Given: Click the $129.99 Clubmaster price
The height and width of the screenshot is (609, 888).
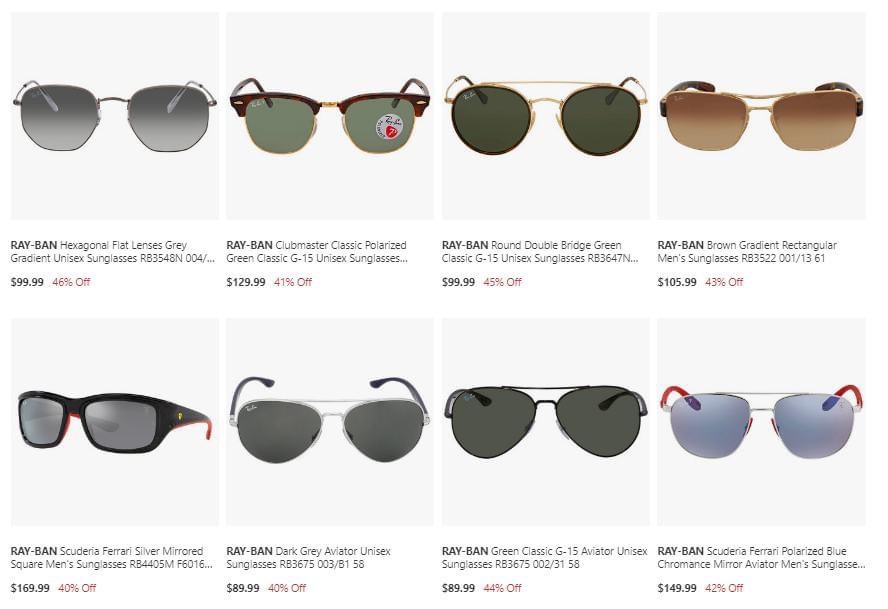Looking at the screenshot, I should click(246, 282).
